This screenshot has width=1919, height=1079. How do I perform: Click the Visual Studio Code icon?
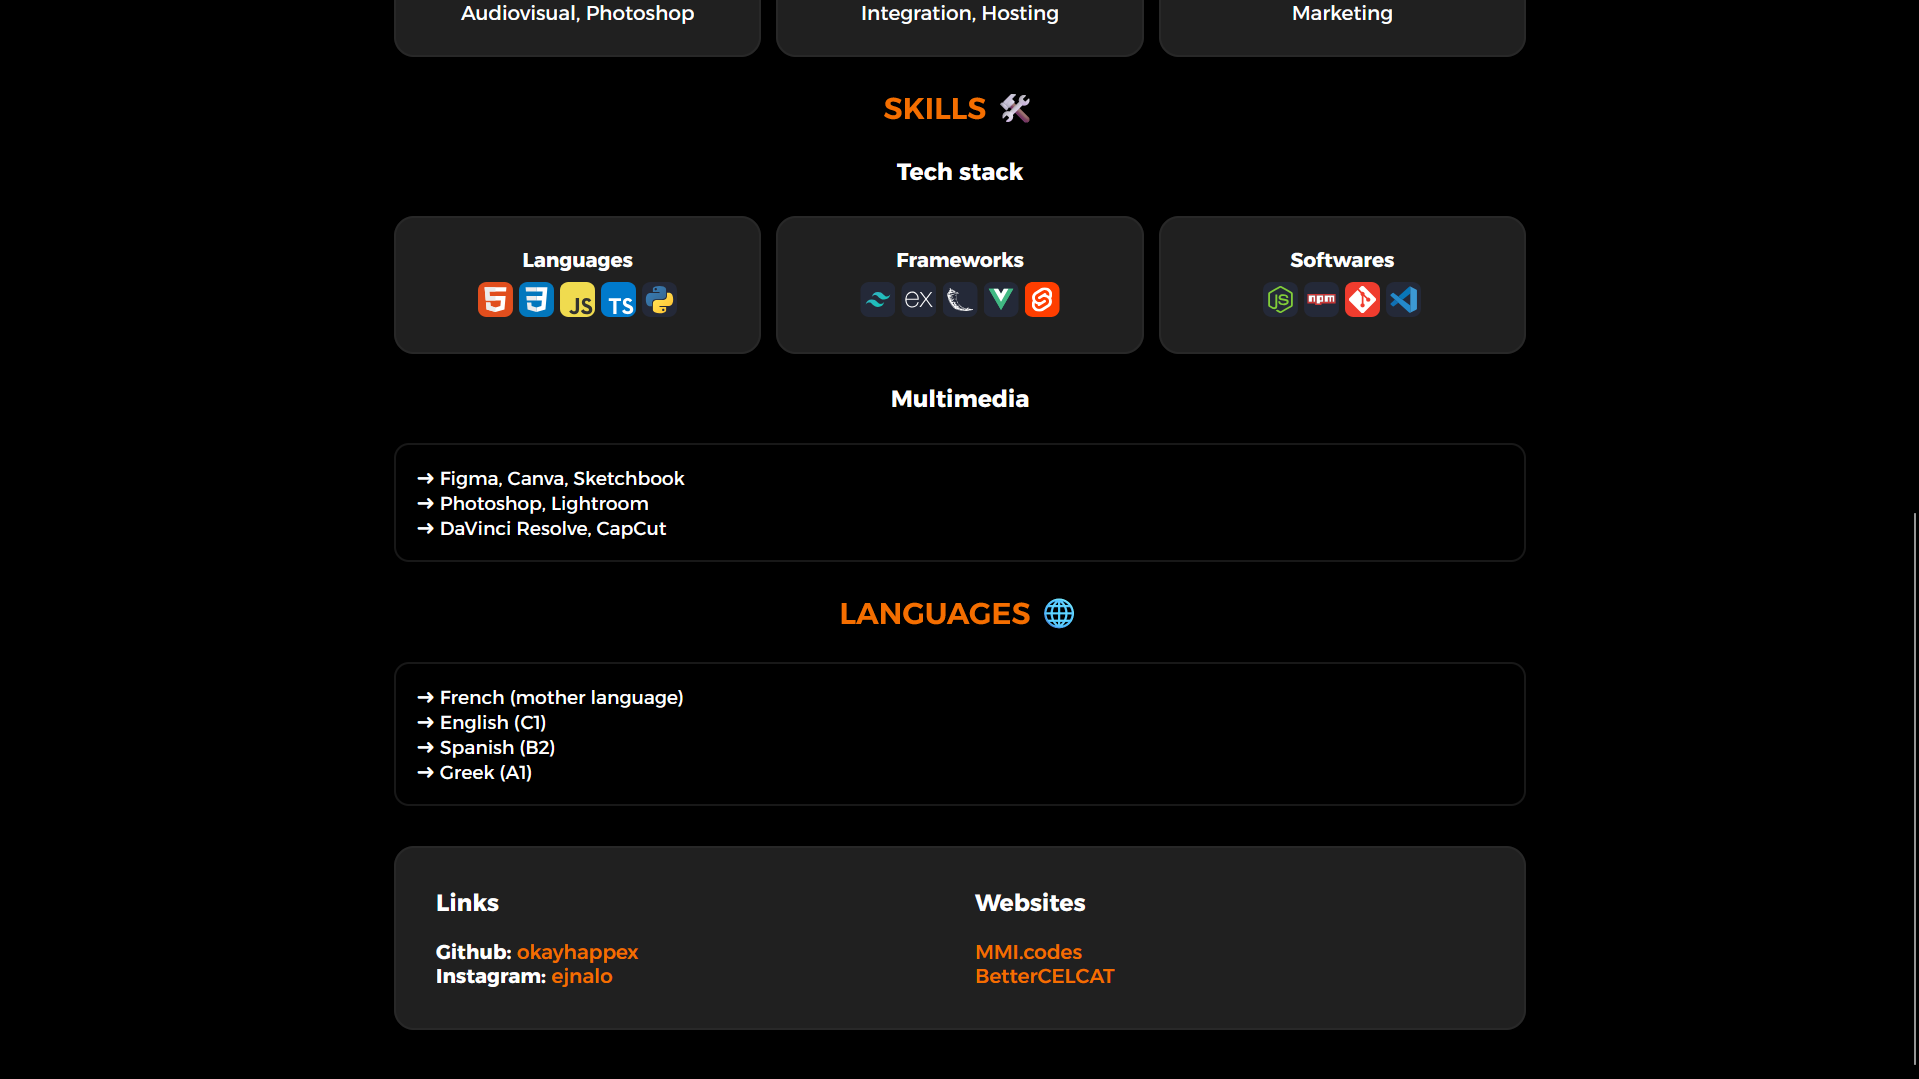click(x=1403, y=300)
